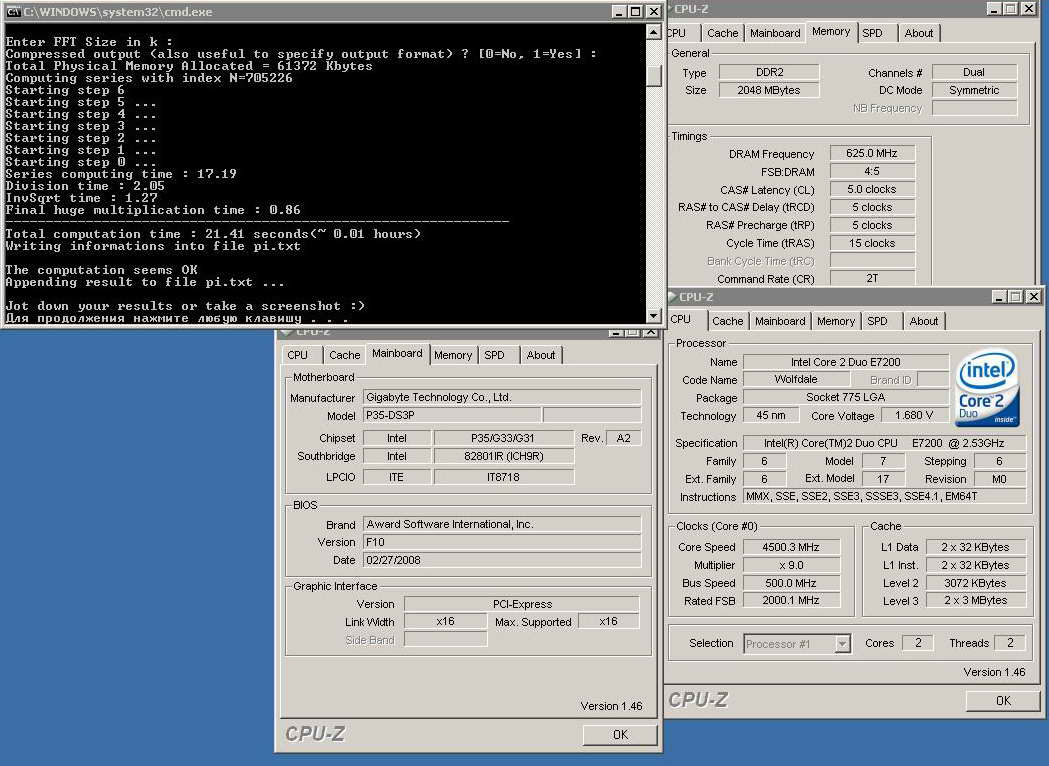Click the Bus Speed value 500.0 MHz
The image size is (1049, 766).
tap(791, 583)
